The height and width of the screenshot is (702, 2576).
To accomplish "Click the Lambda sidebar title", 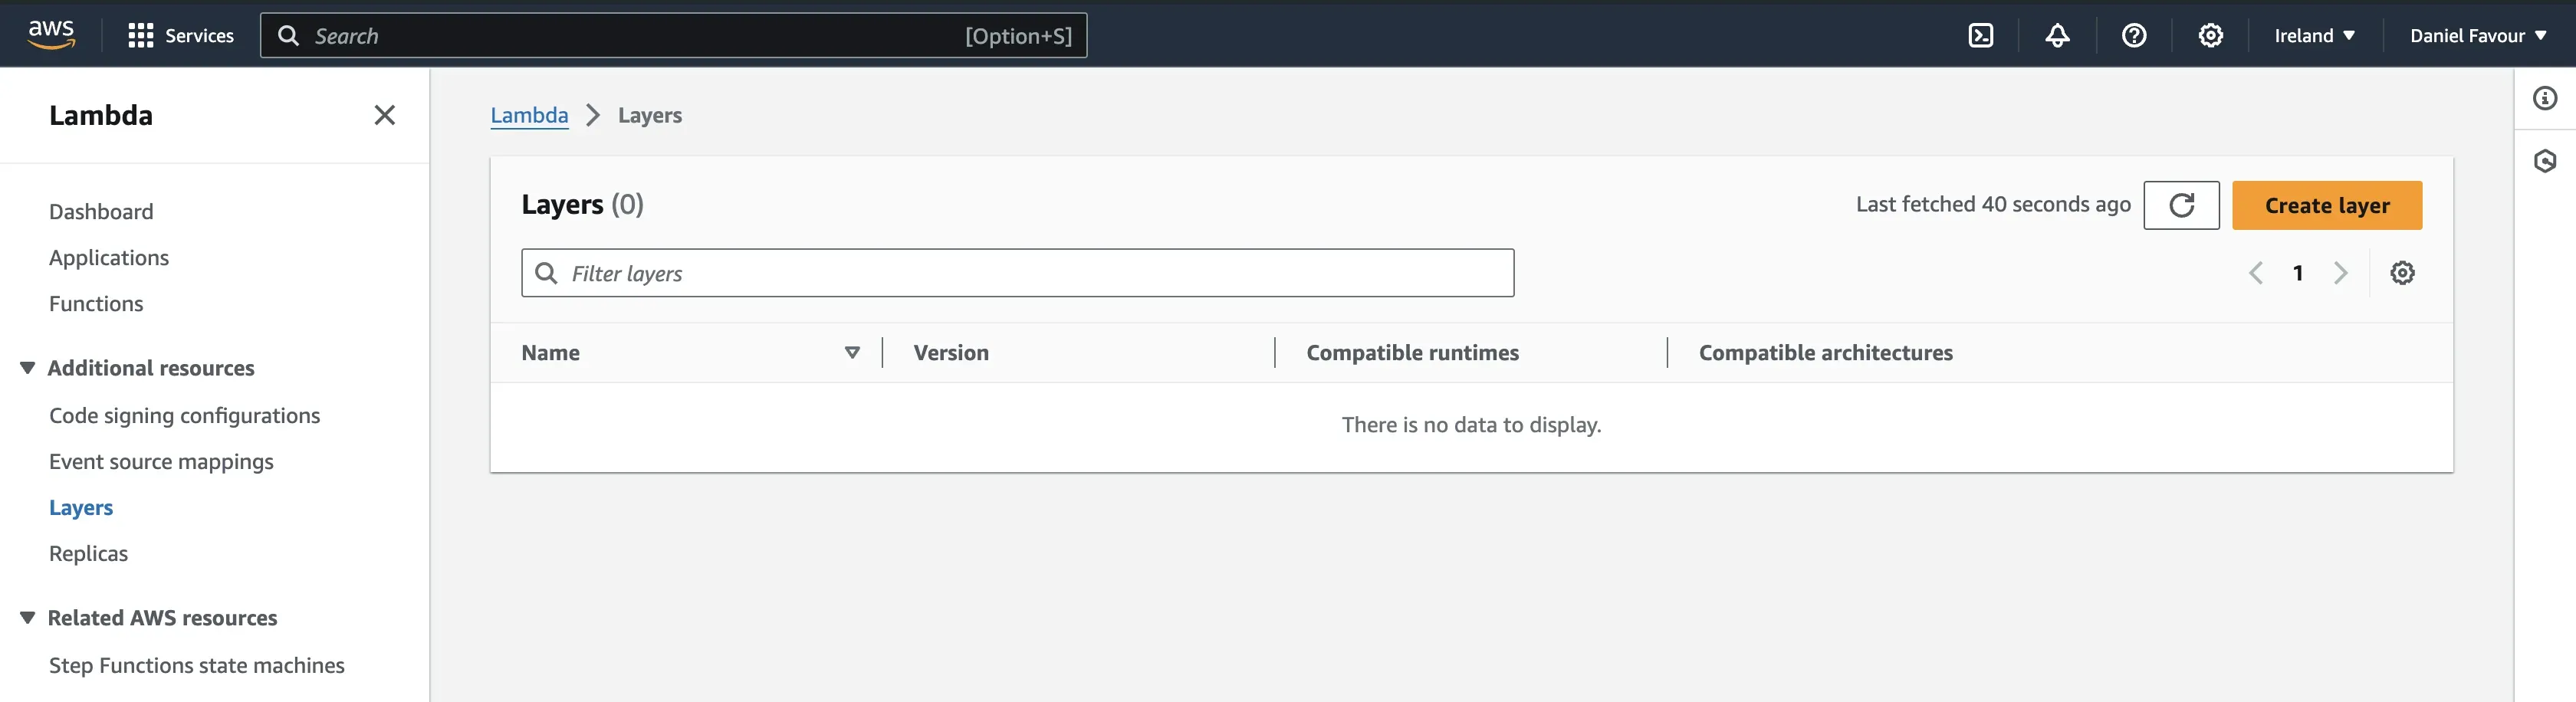I will (x=101, y=115).
